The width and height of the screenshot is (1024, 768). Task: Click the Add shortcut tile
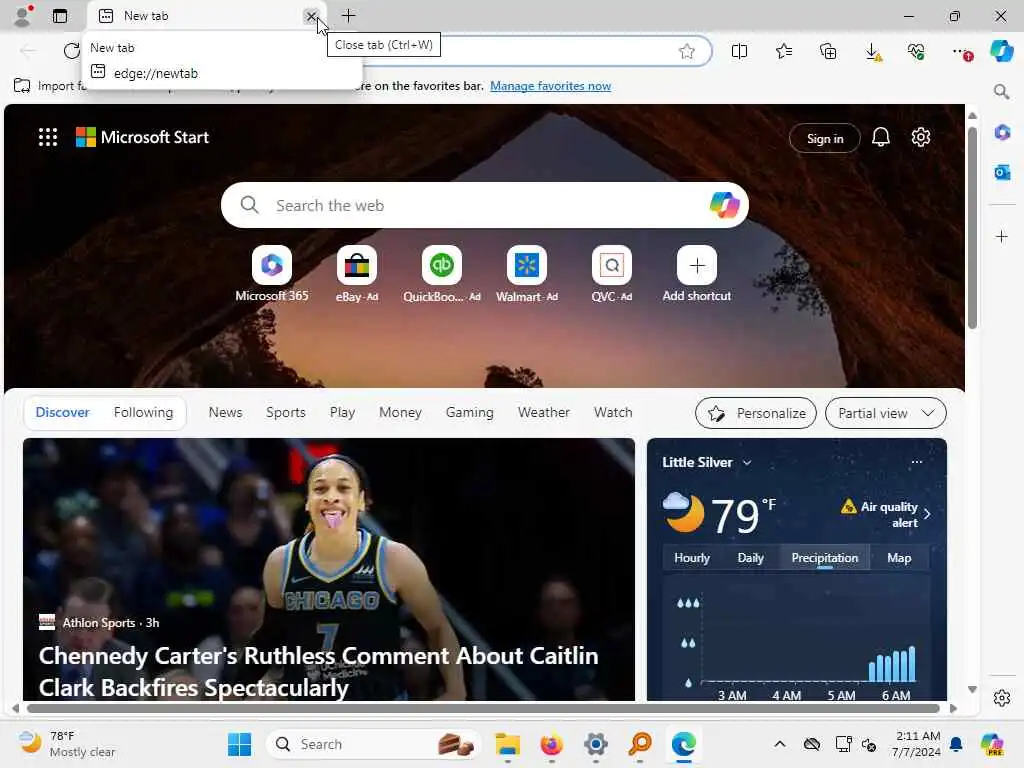pos(696,274)
